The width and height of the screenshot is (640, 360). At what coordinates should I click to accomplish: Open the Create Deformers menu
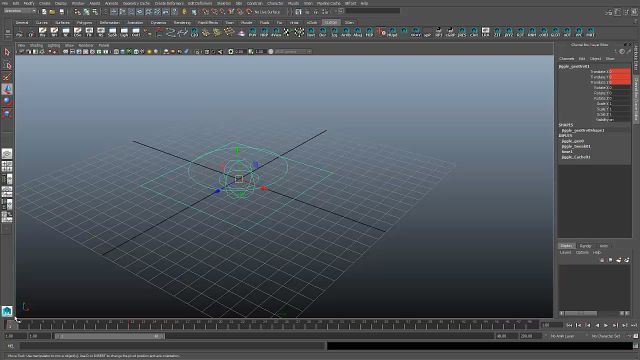[x=169, y=3]
